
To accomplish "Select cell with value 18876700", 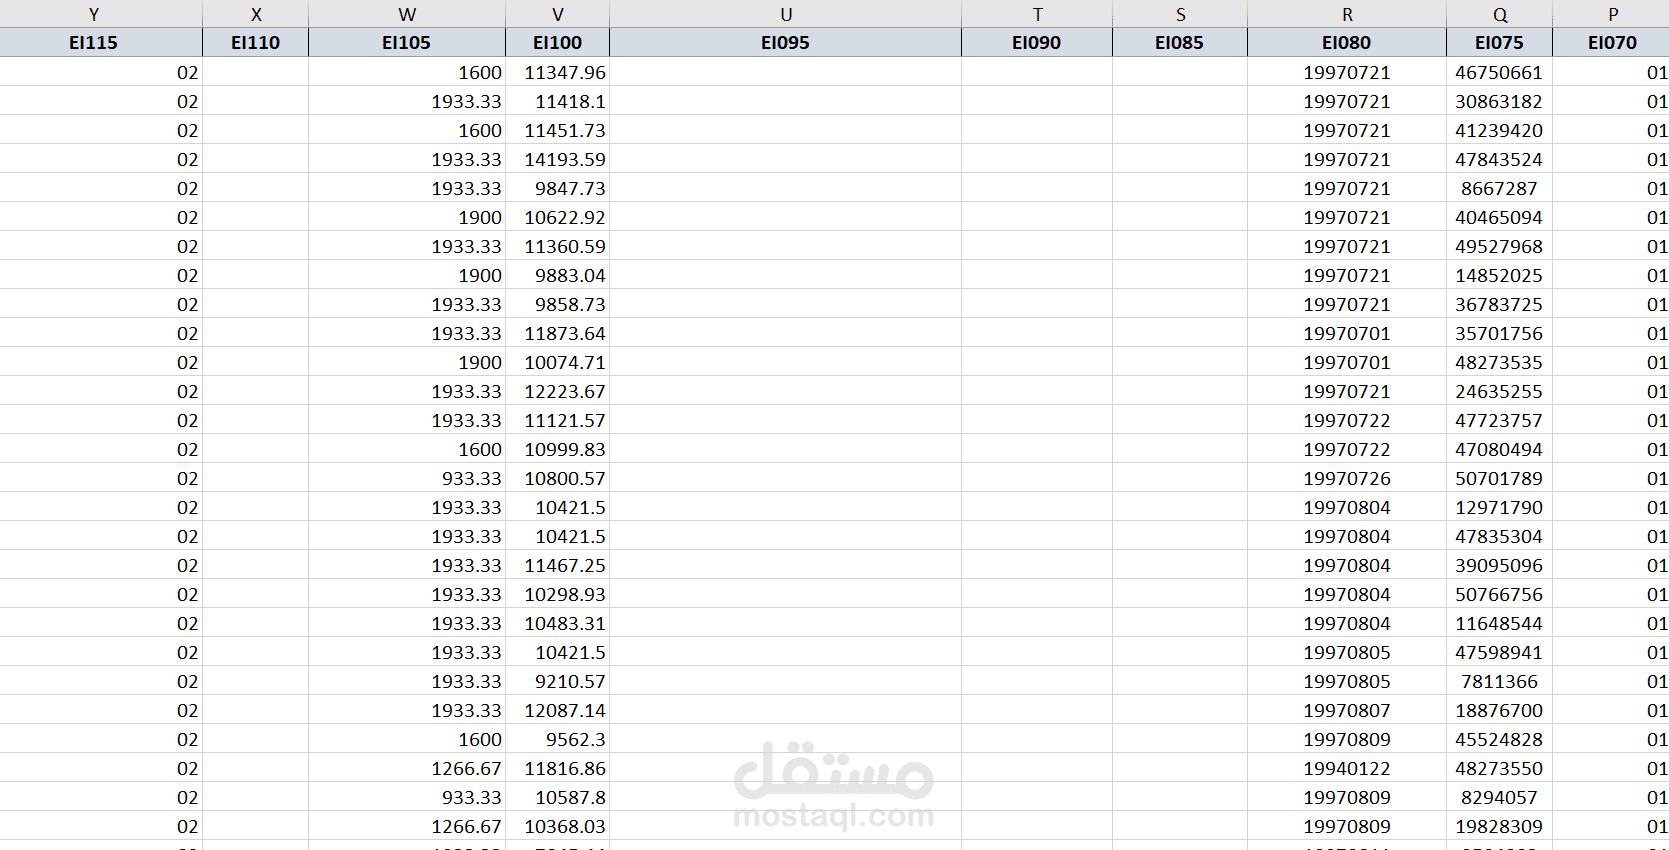I will (1500, 710).
